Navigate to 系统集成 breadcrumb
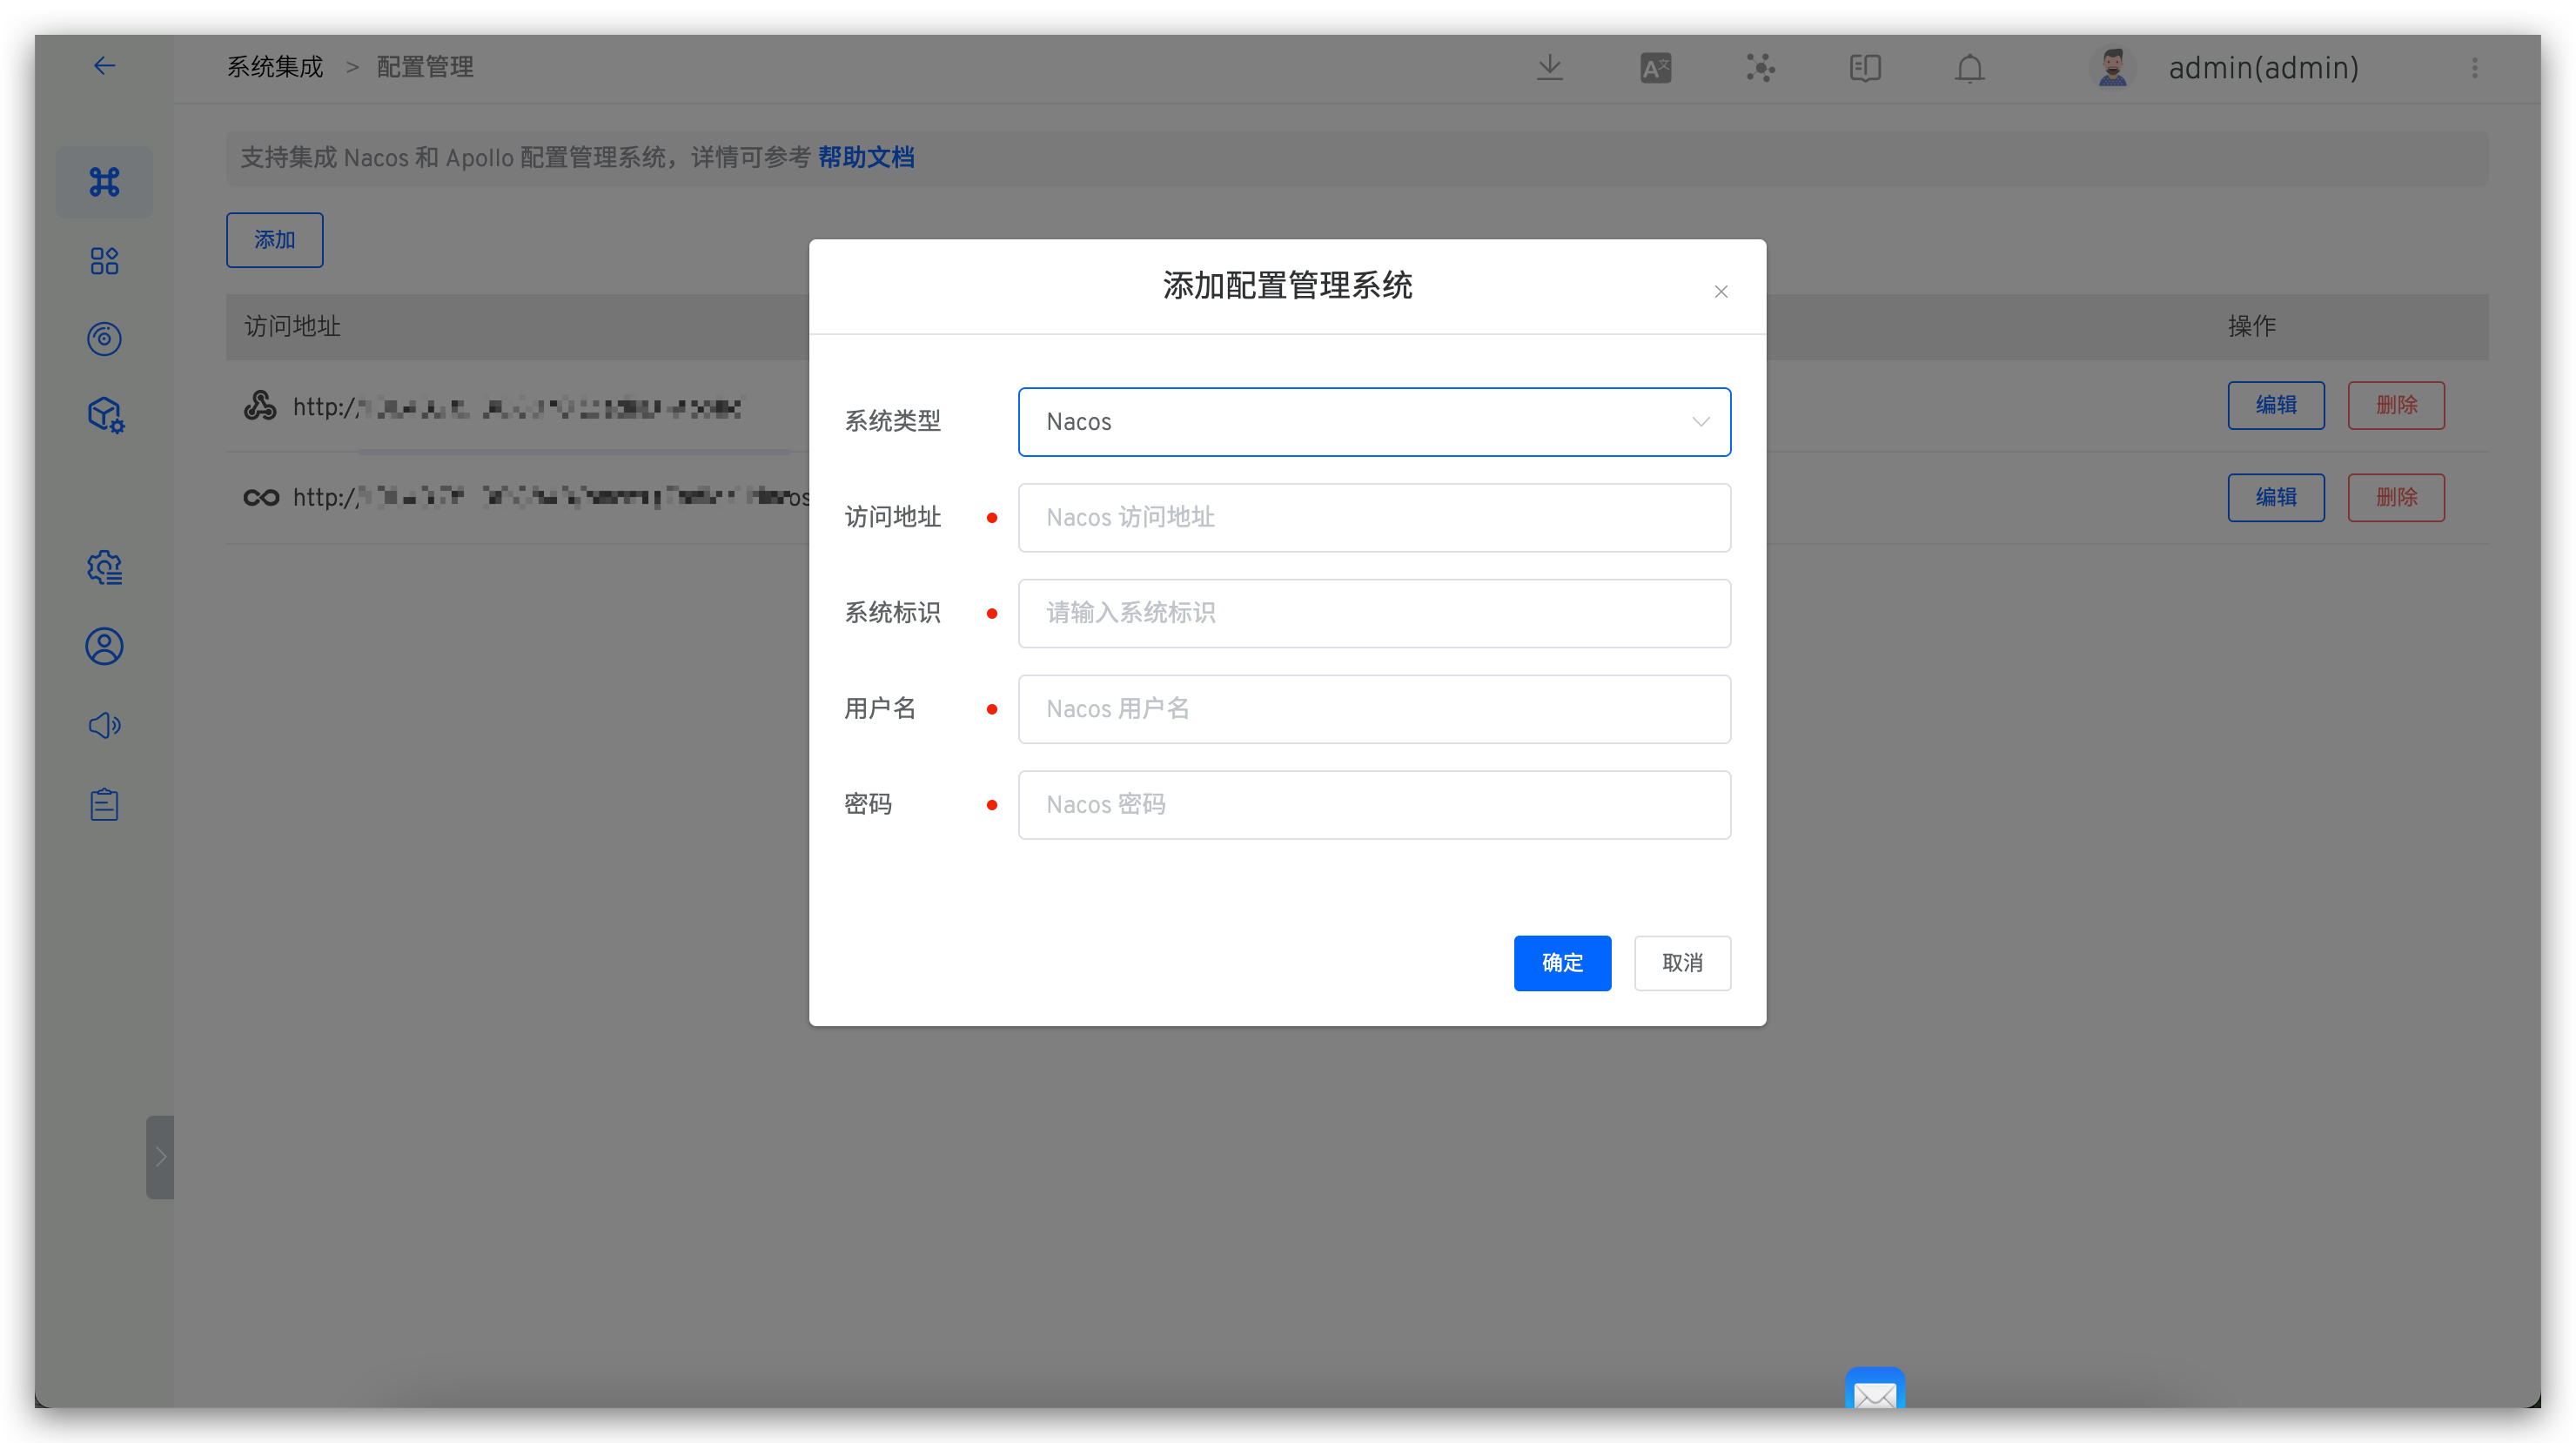Screen dimensions: 2576x1443 [x=274, y=66]
